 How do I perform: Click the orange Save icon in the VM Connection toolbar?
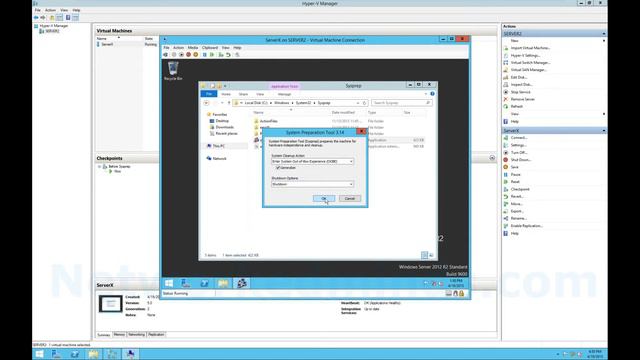(196, 55)
